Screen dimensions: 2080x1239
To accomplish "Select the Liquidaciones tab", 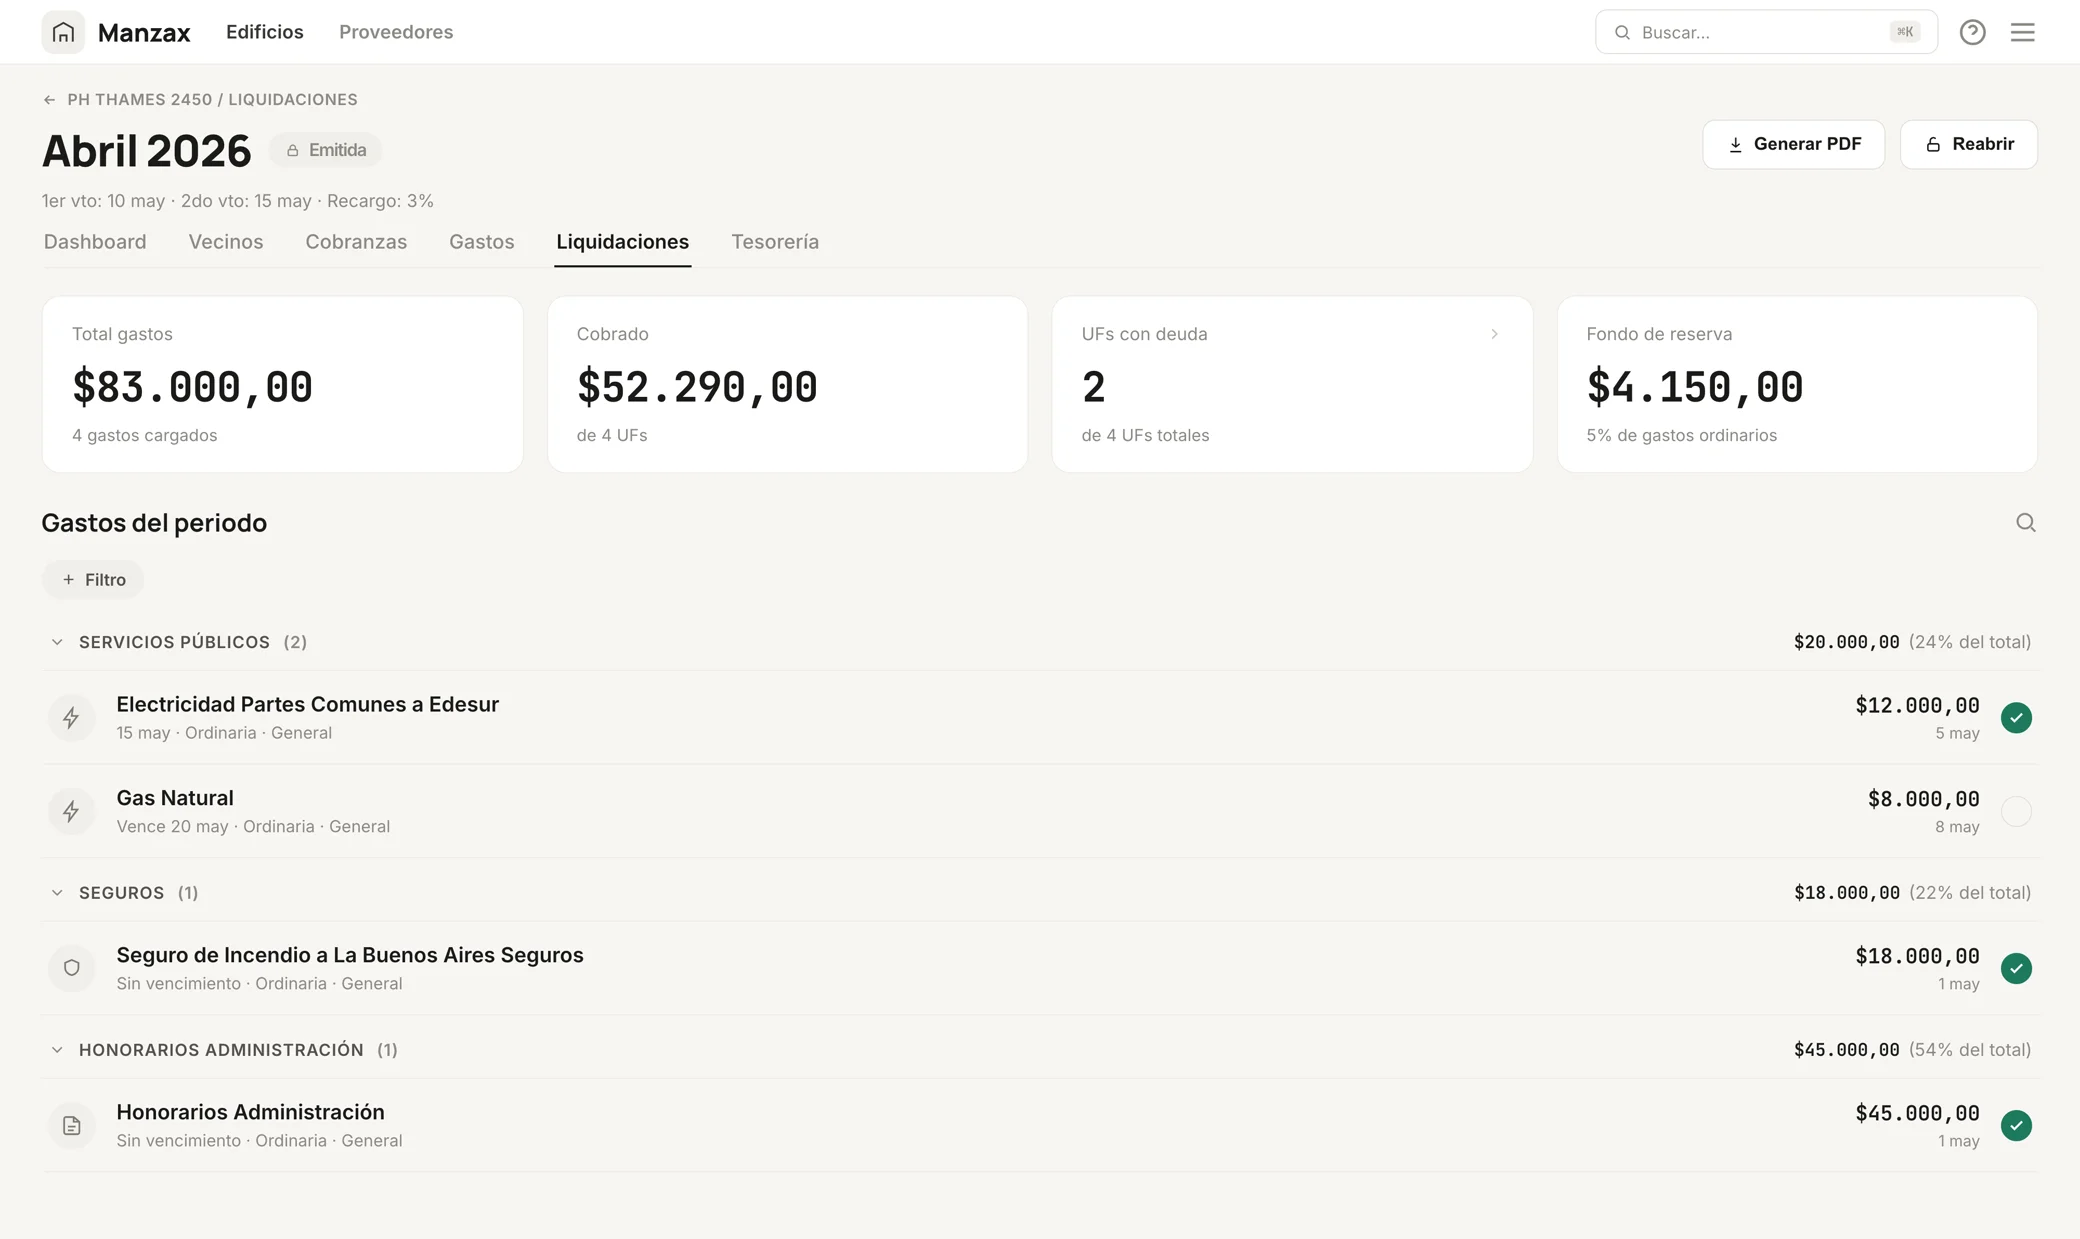I will (622, 242).
